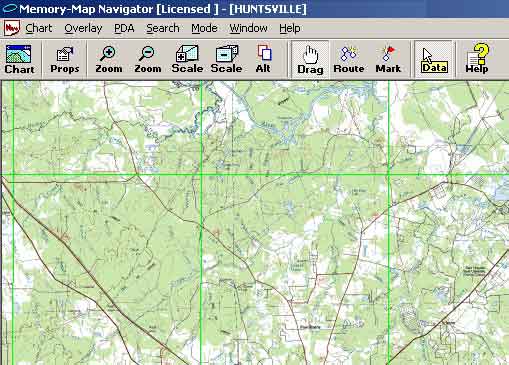
Task: Open the Overlay menu
Action: click(x=83, y=28)
